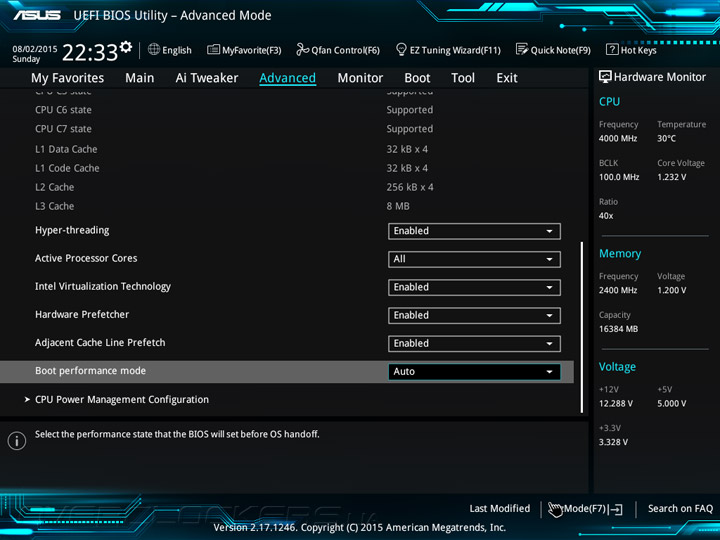
Task: Open the Monitor tab
Action: point(360,78)
